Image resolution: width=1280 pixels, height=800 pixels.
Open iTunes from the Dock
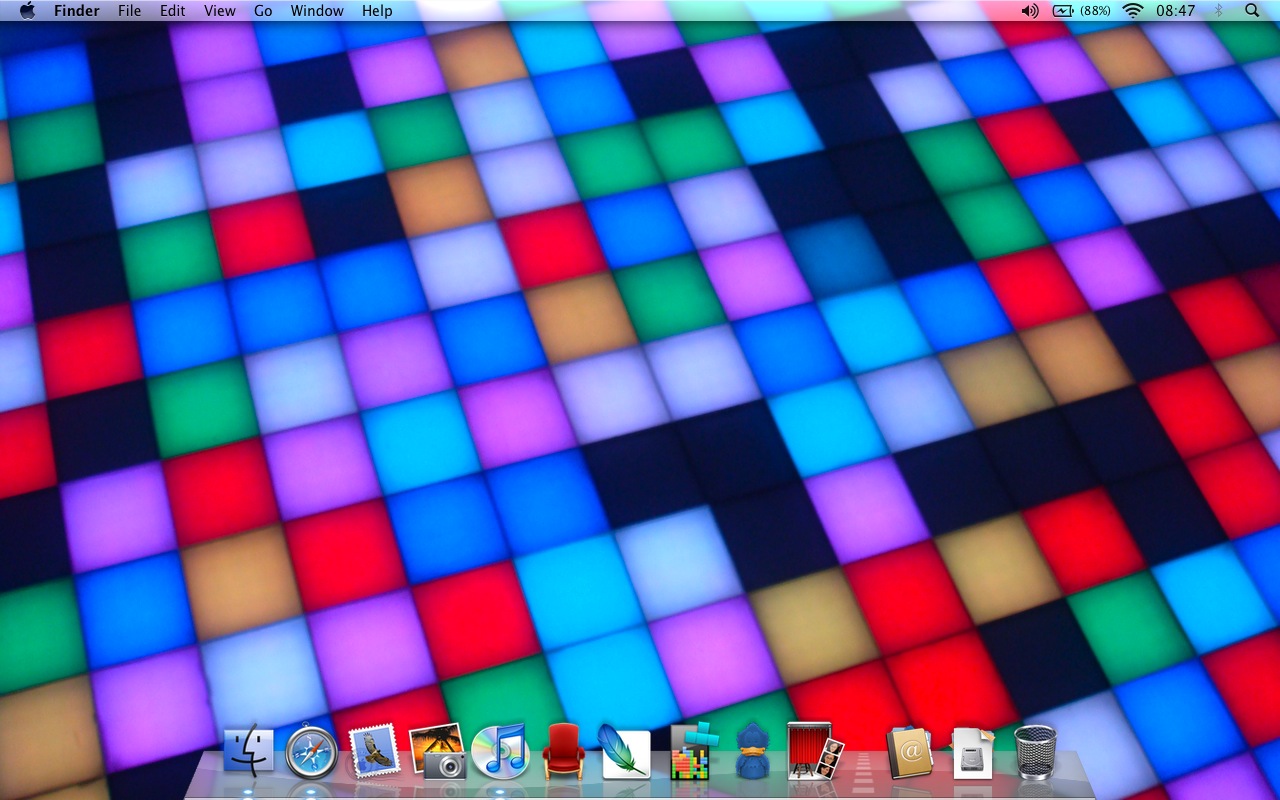(x=500, y=750)
